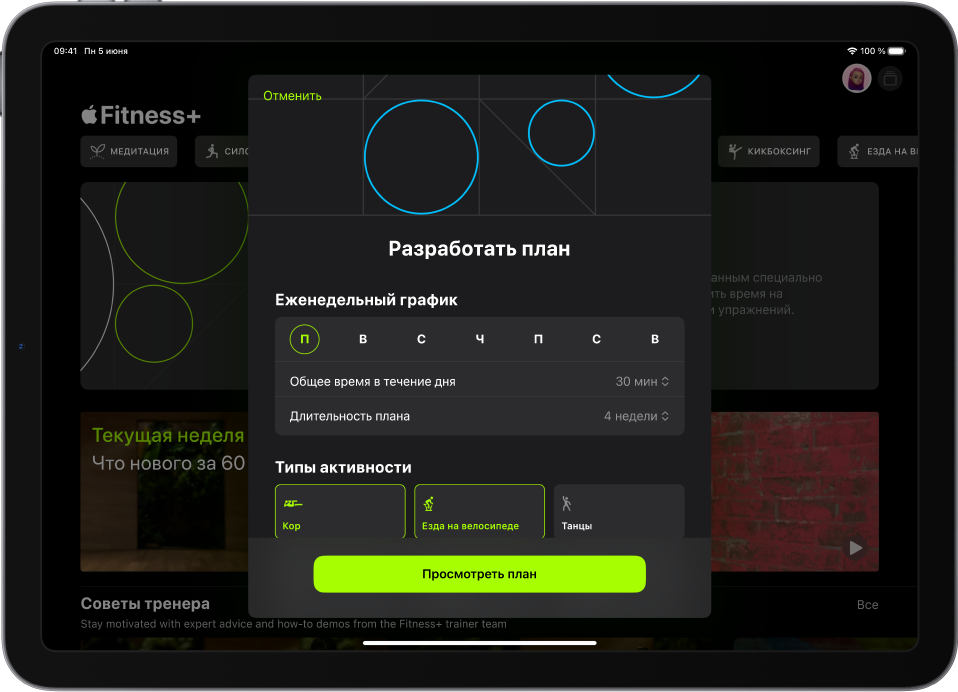Screen dimensions: 958x692
Task: Click the core workout icon in Кор card
Action: [x=293, y=504]
